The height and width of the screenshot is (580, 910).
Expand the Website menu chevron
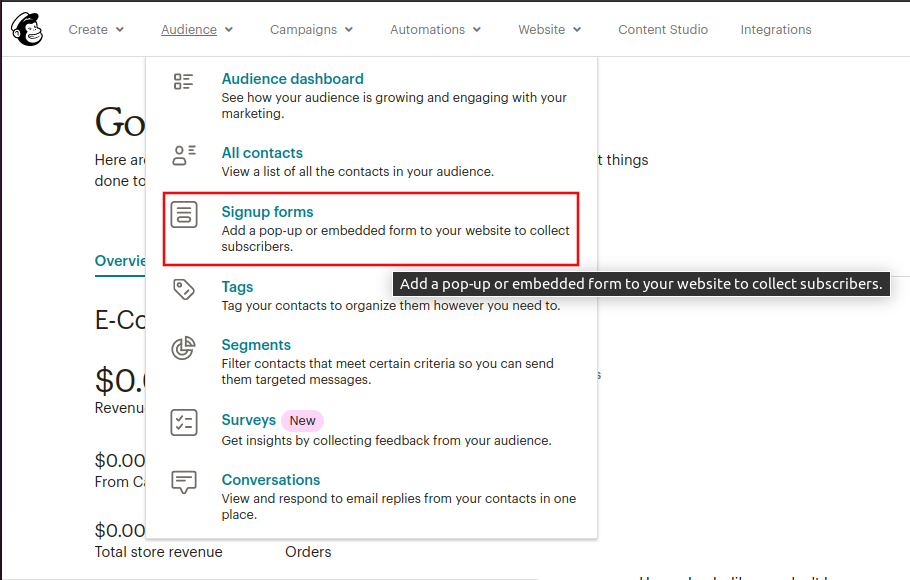pos(577,30)
